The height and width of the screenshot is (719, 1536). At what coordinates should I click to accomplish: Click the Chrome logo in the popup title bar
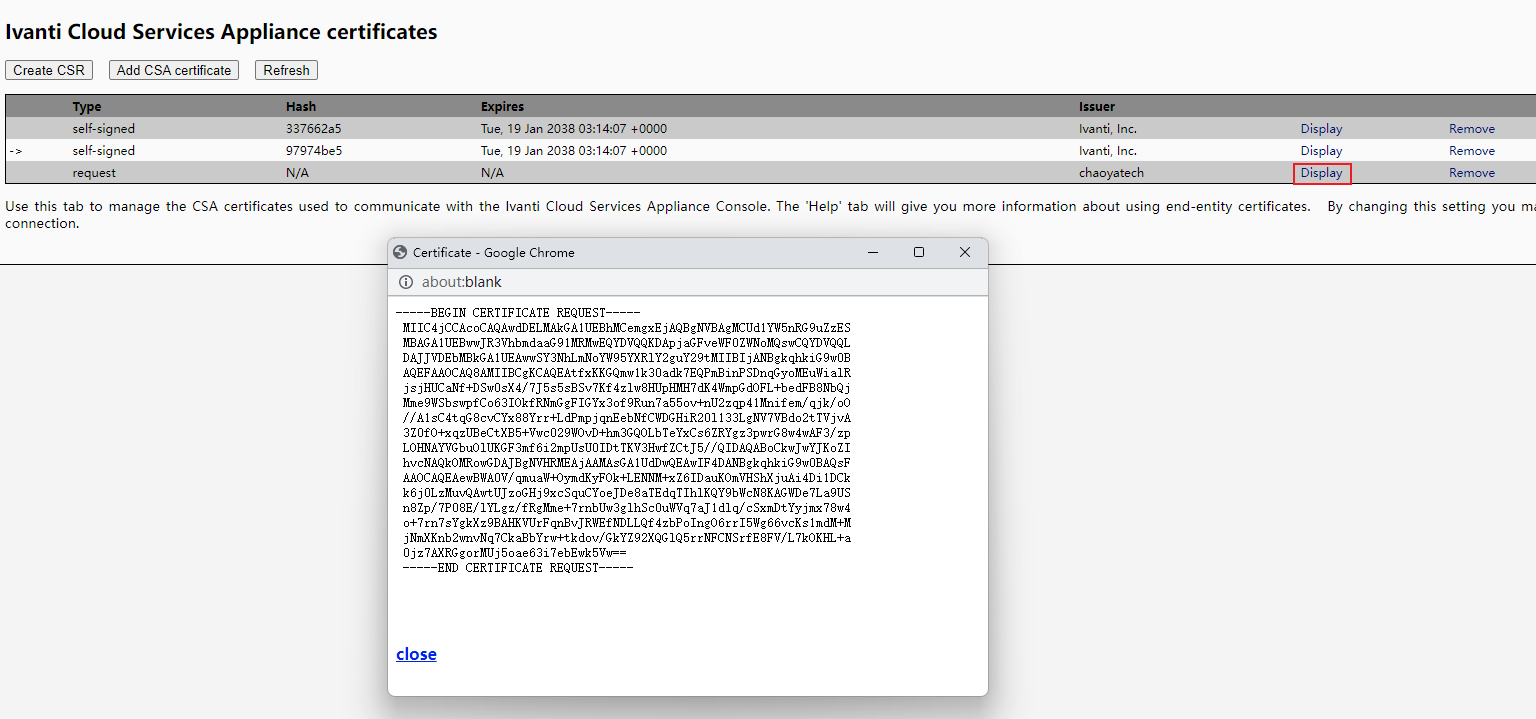point(400,252)
